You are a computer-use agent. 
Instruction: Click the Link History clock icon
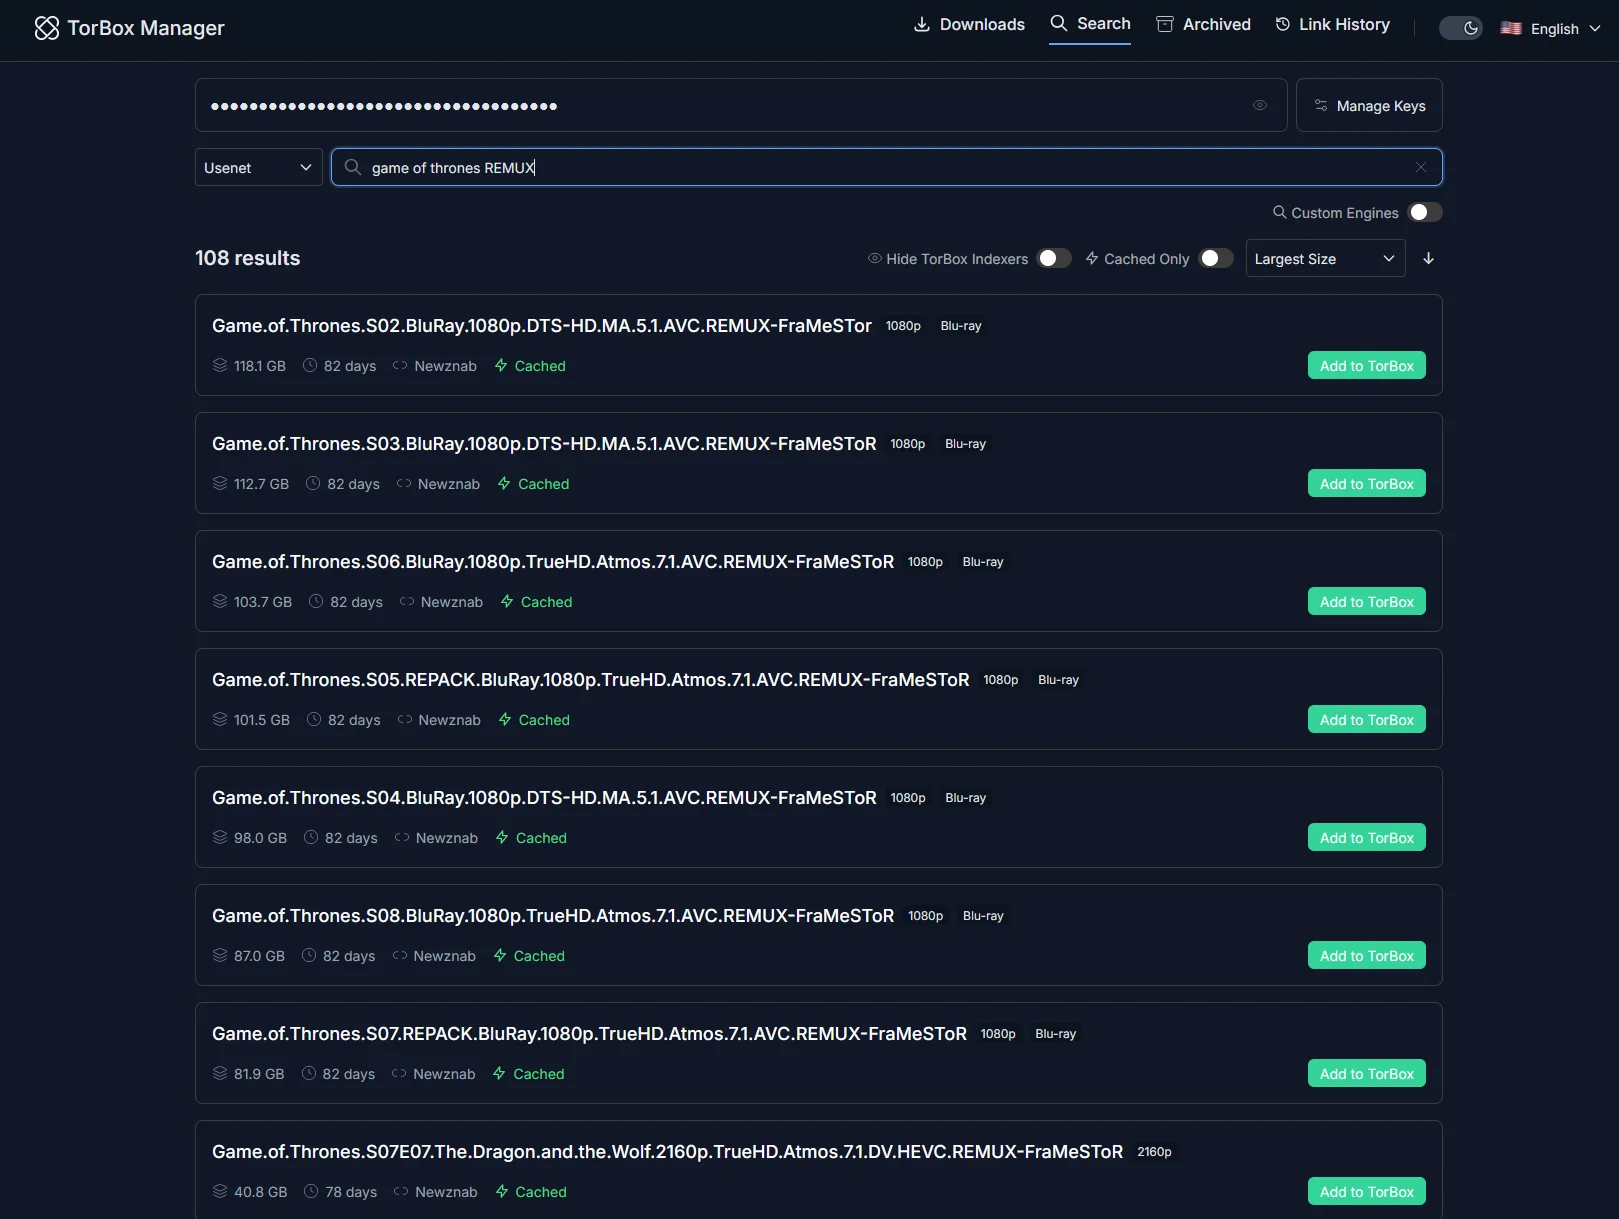tap(1283, 24)
